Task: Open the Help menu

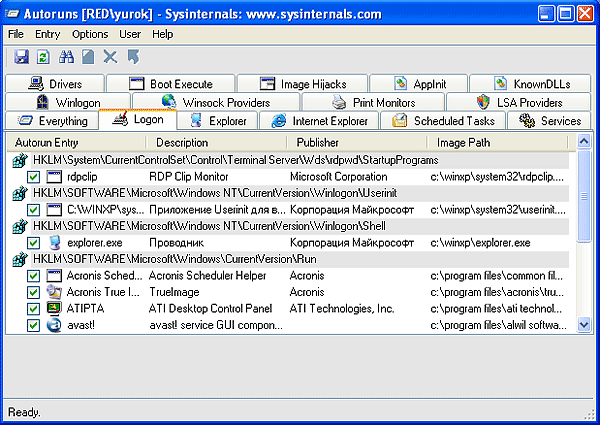Action: coord(163,34)
